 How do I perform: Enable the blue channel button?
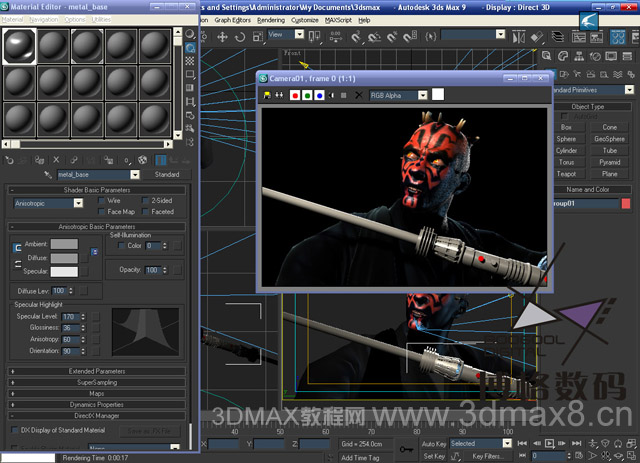click(318, 95)
